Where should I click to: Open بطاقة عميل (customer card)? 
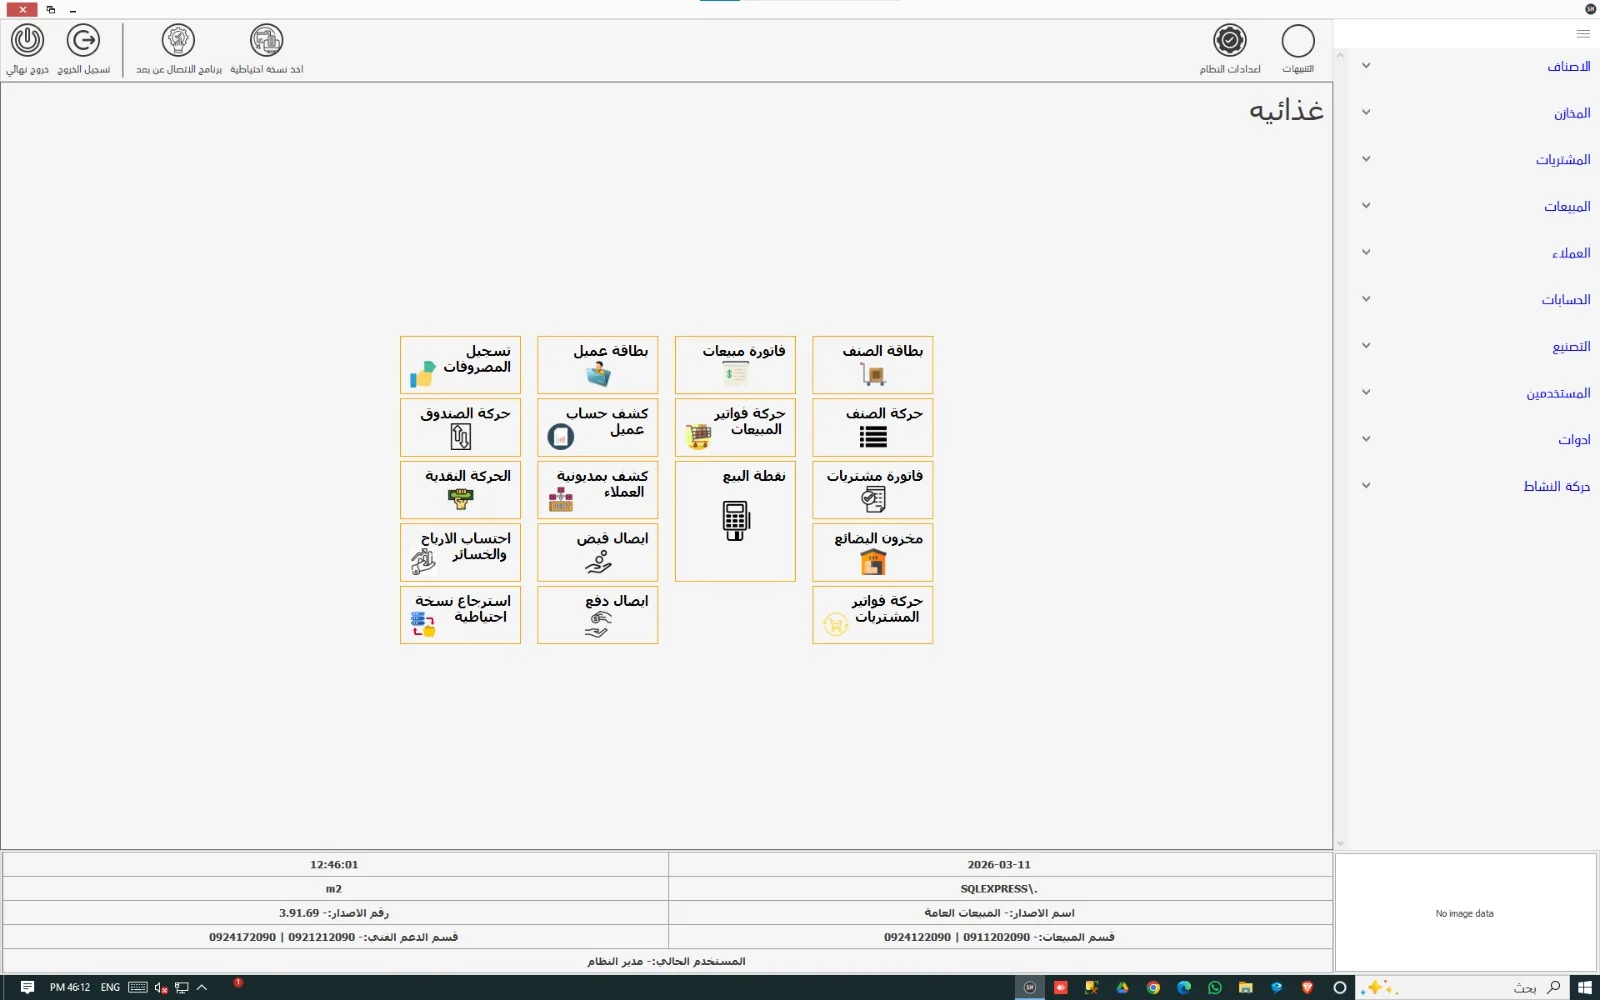point(597,365)
